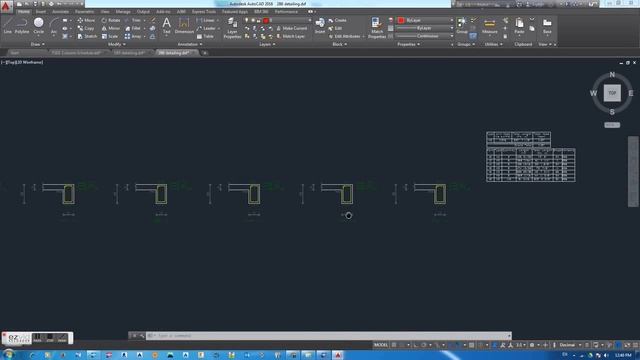Activate the Array command
Screen dimensions: 640x360
[133, 36]
